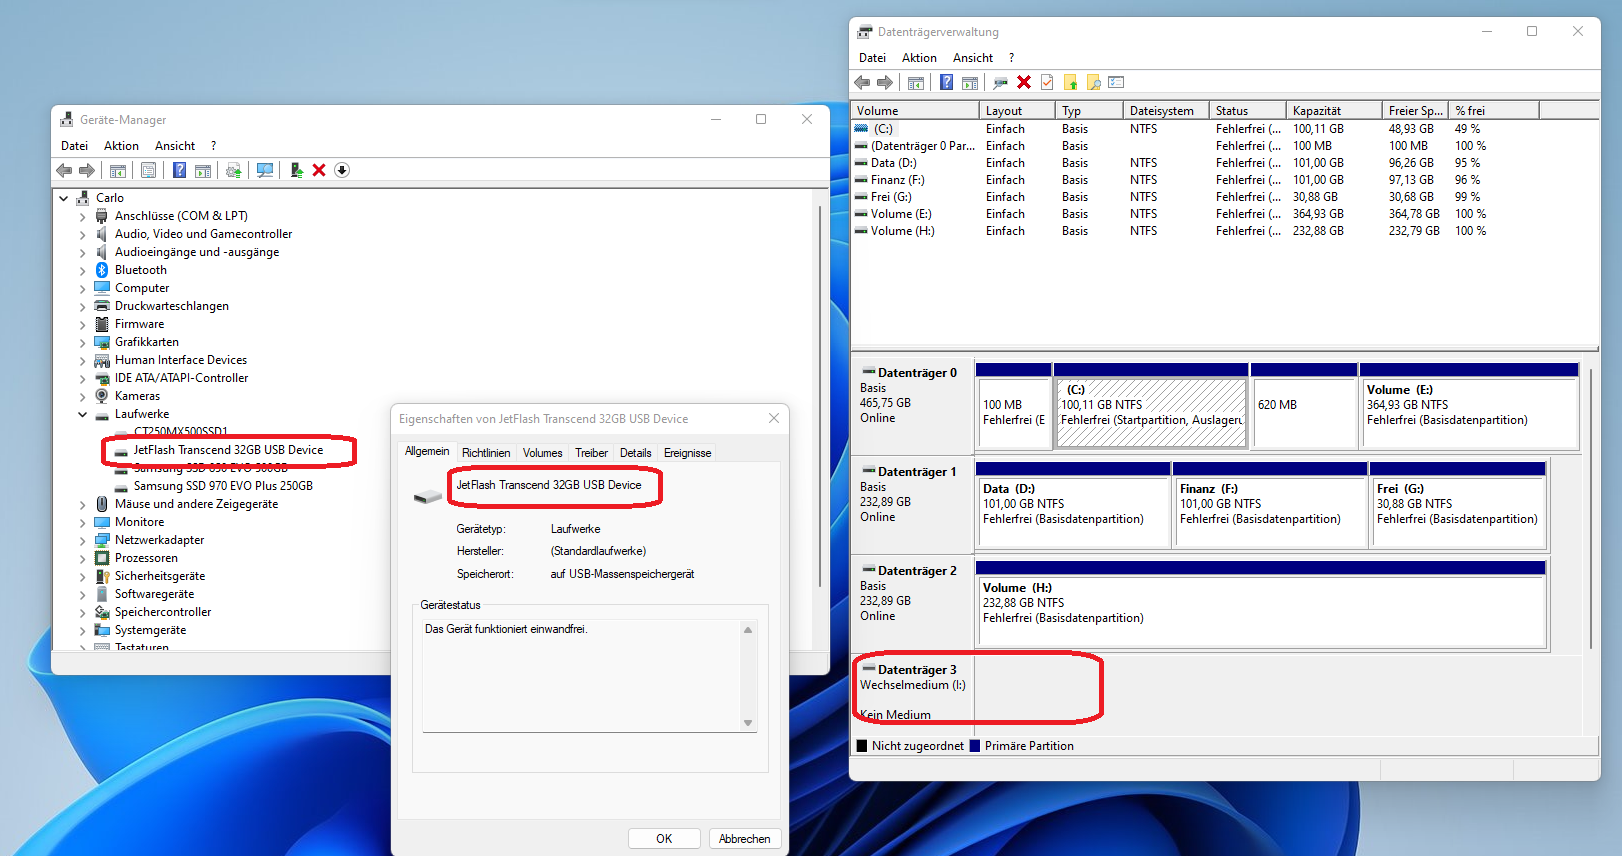Switch to Volumes tab
Screen dimensions: 1622x856
pos(542,453)
